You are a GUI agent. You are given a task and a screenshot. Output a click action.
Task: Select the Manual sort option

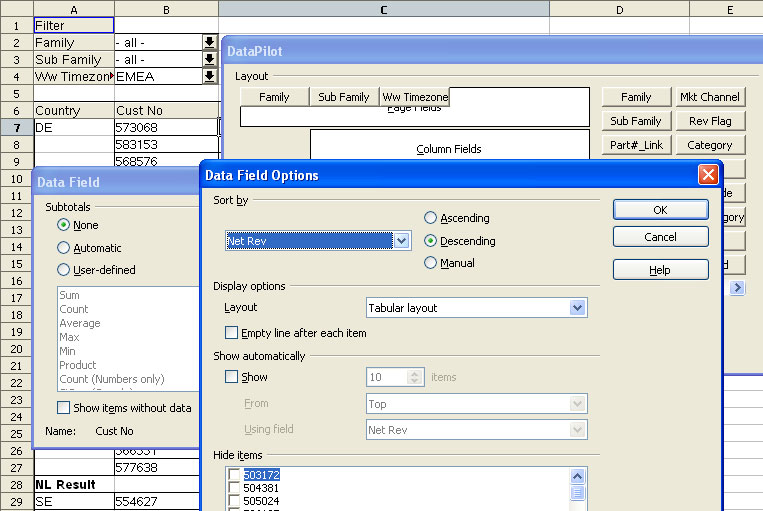431,263
